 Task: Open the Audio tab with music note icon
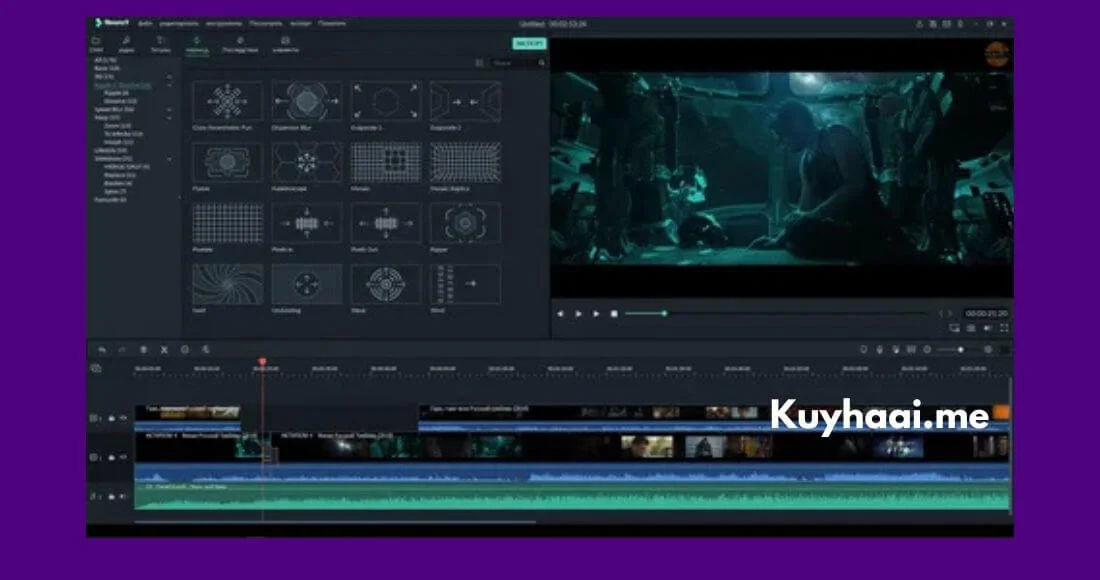[x=126, y=45]
